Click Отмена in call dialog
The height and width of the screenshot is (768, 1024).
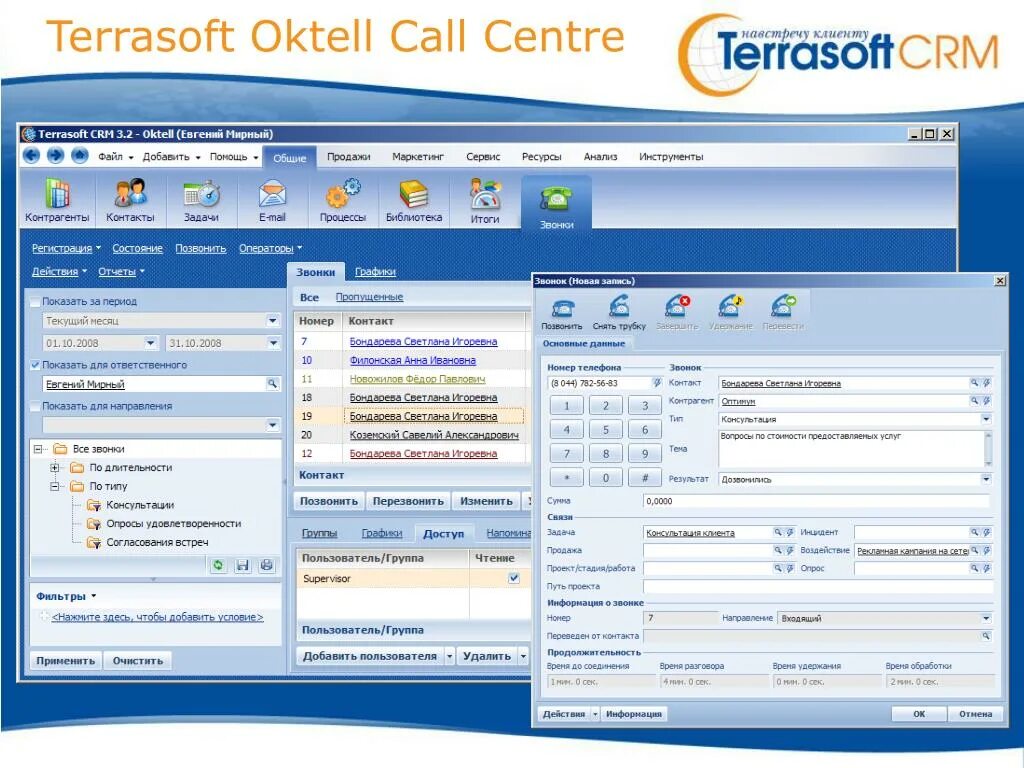point(975,714)
